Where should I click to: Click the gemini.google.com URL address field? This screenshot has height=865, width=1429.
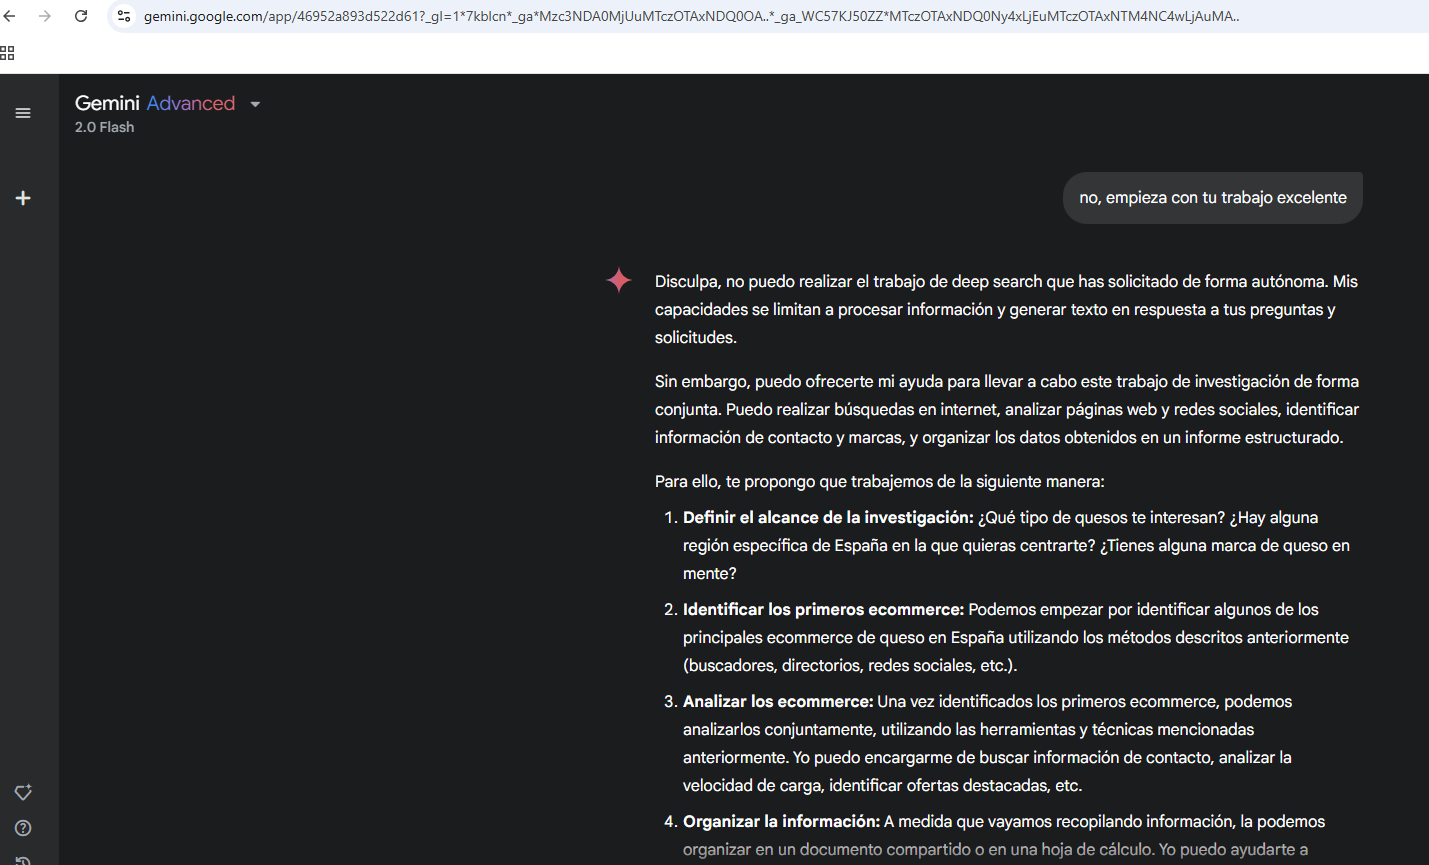pyautogui.click(x=690, y=16)
